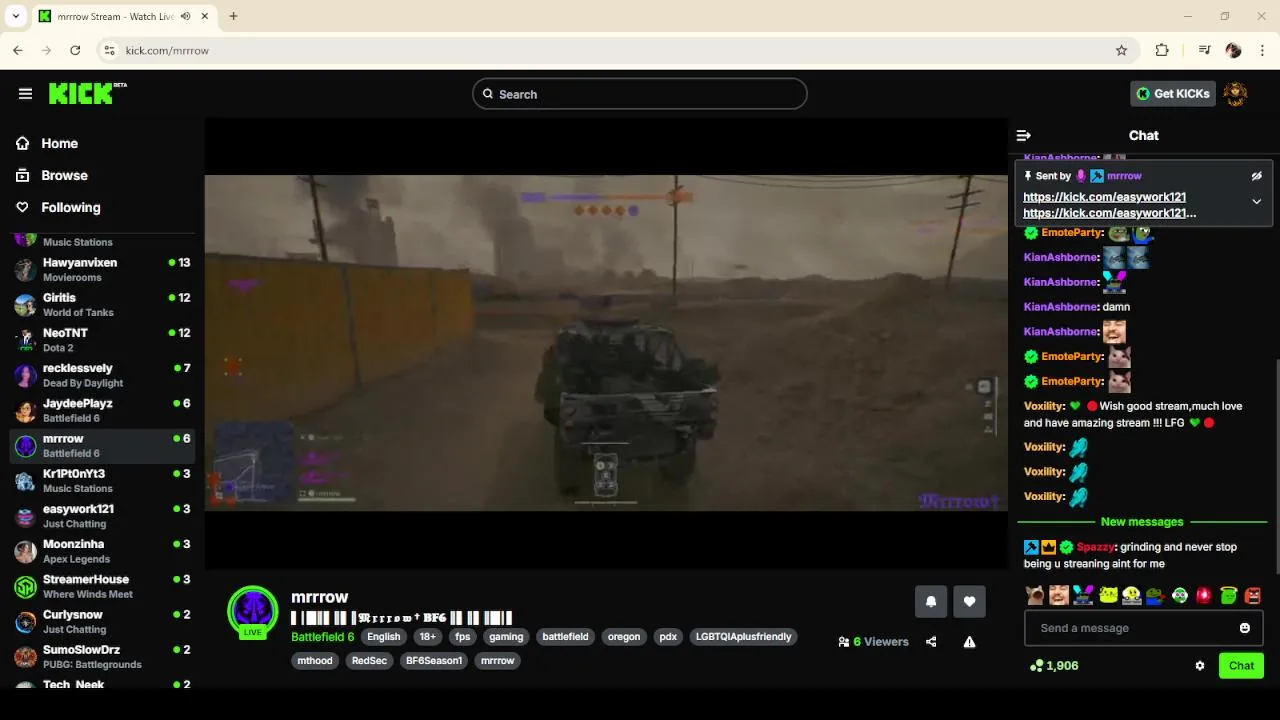The image size is (1280, 720).
Task: Follow channel with heart button
Action: click(969, 601)
